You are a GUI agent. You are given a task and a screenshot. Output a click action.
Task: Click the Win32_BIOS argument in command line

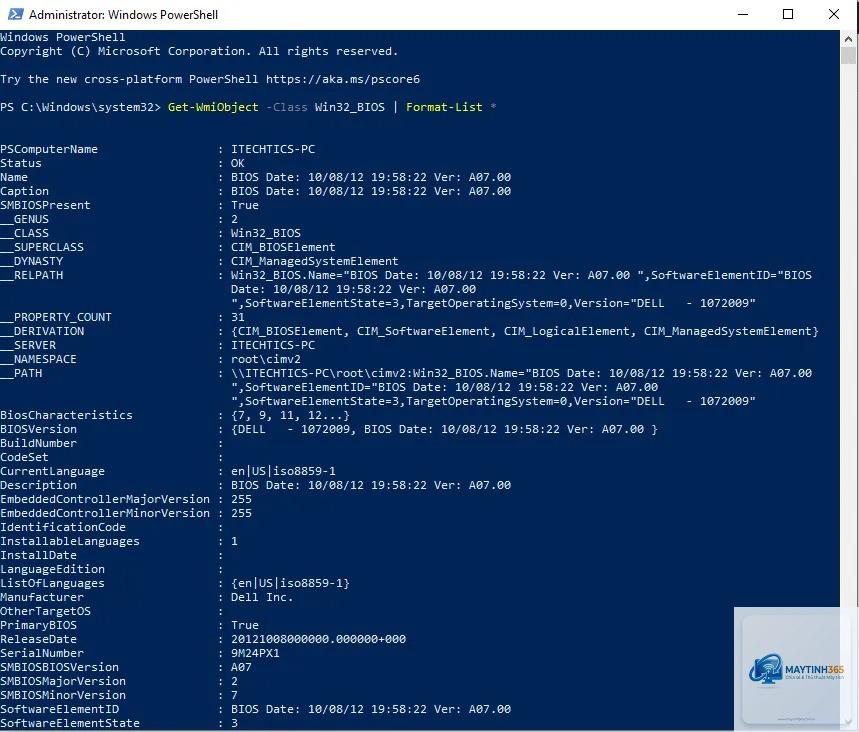coord(350,107)
